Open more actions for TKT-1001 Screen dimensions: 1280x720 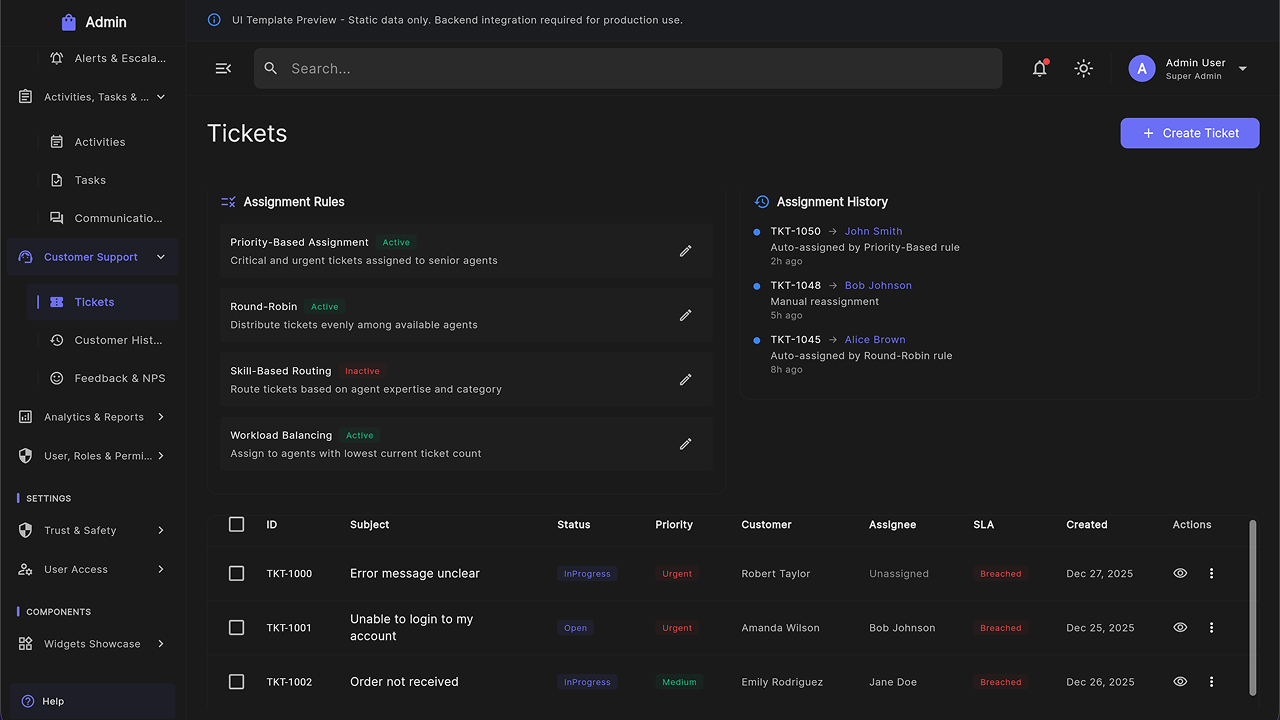tap(1211, 627)
